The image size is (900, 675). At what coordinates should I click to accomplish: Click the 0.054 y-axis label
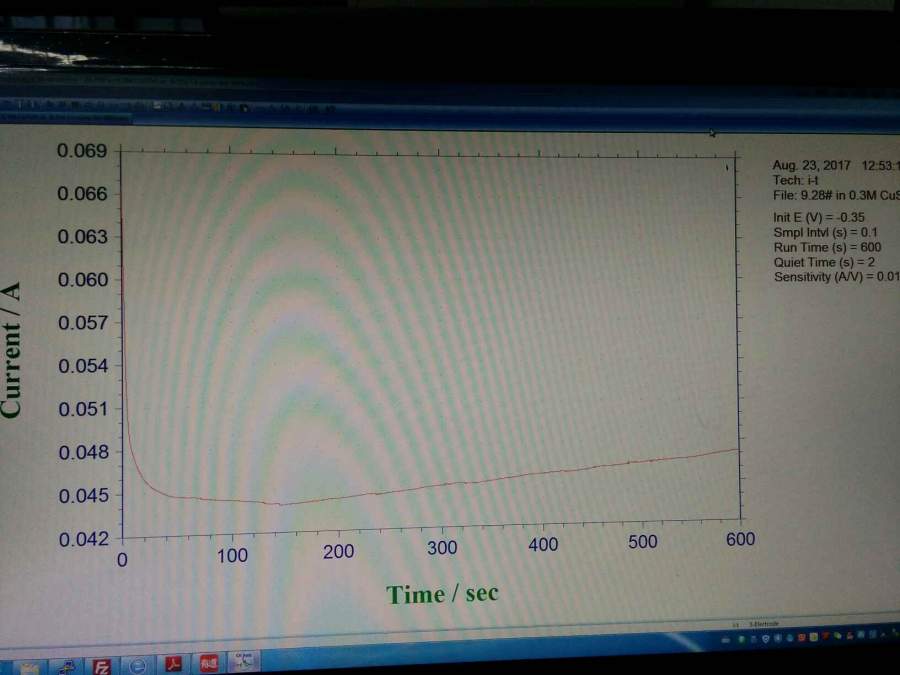point(83,366)
